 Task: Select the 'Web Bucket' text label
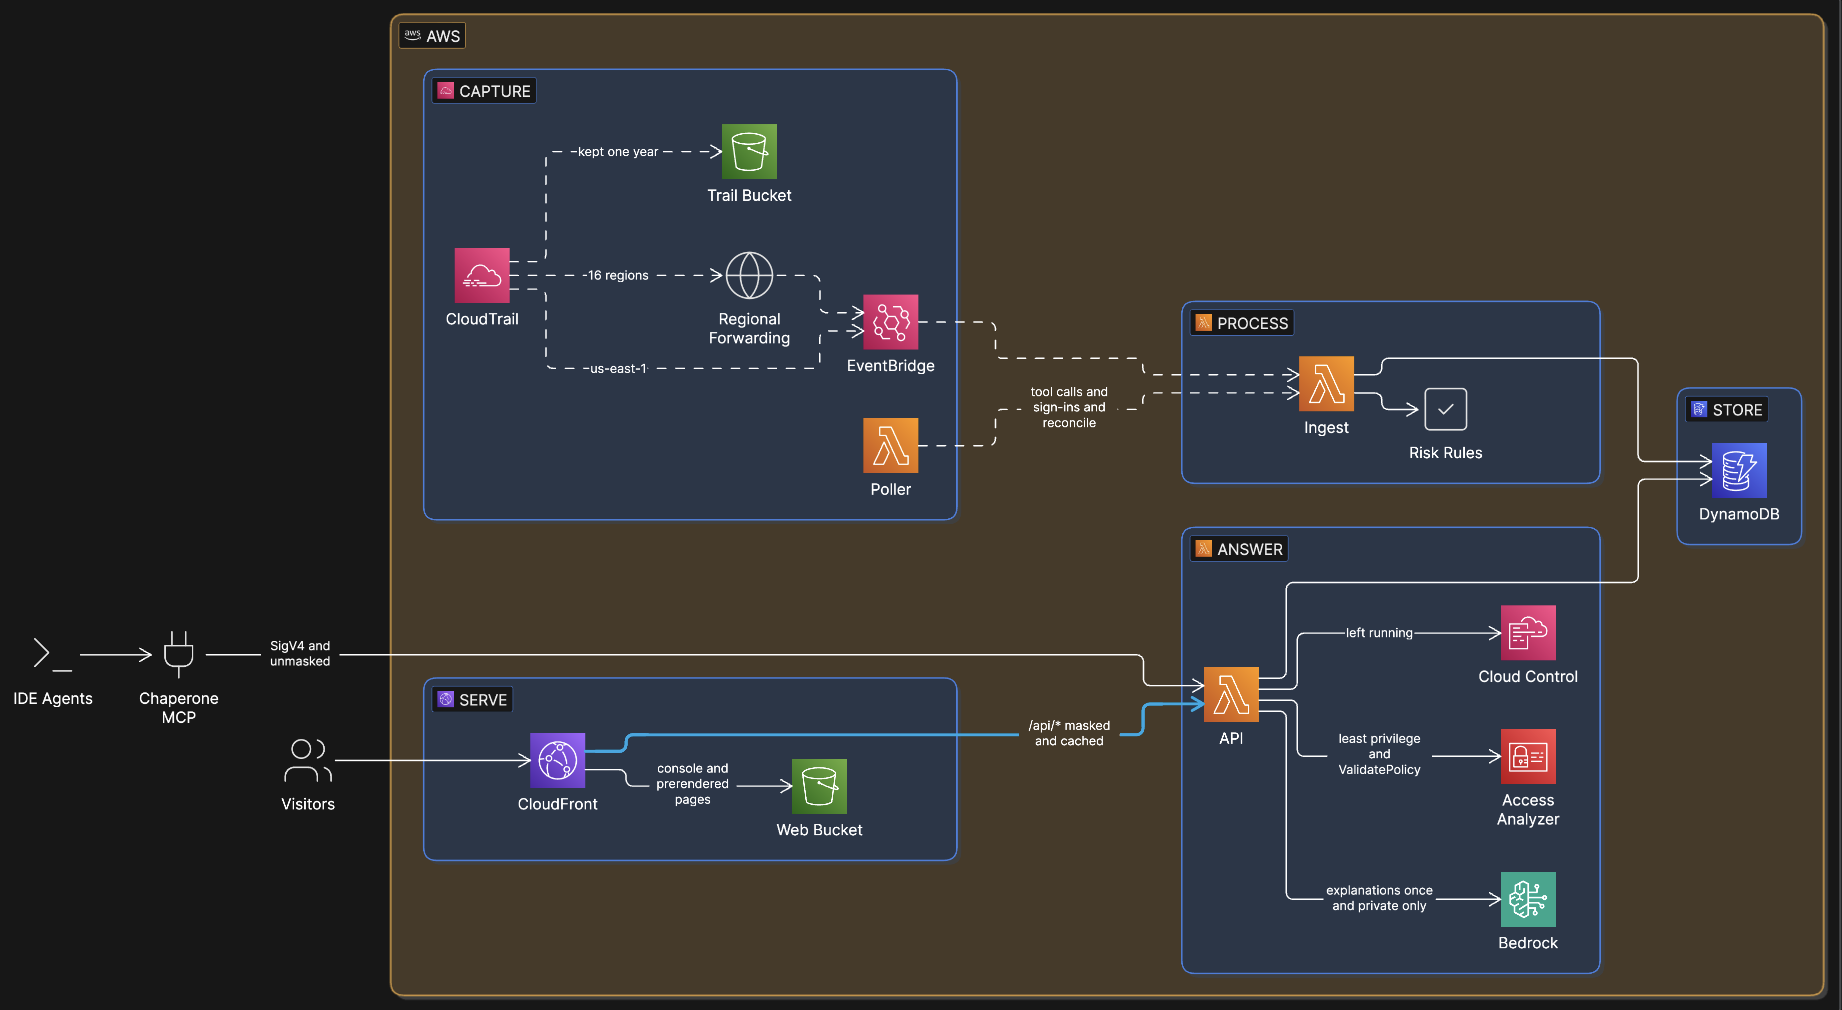point(819,830)
